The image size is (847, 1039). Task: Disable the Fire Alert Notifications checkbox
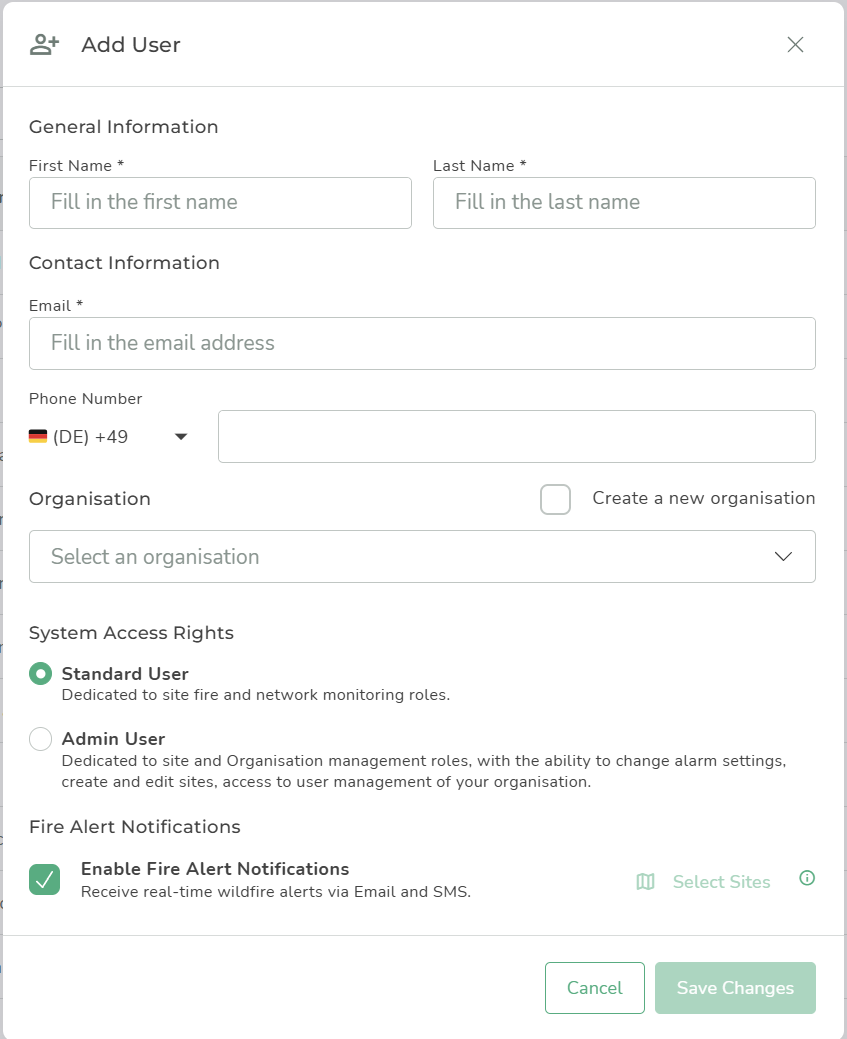point(44,880)
